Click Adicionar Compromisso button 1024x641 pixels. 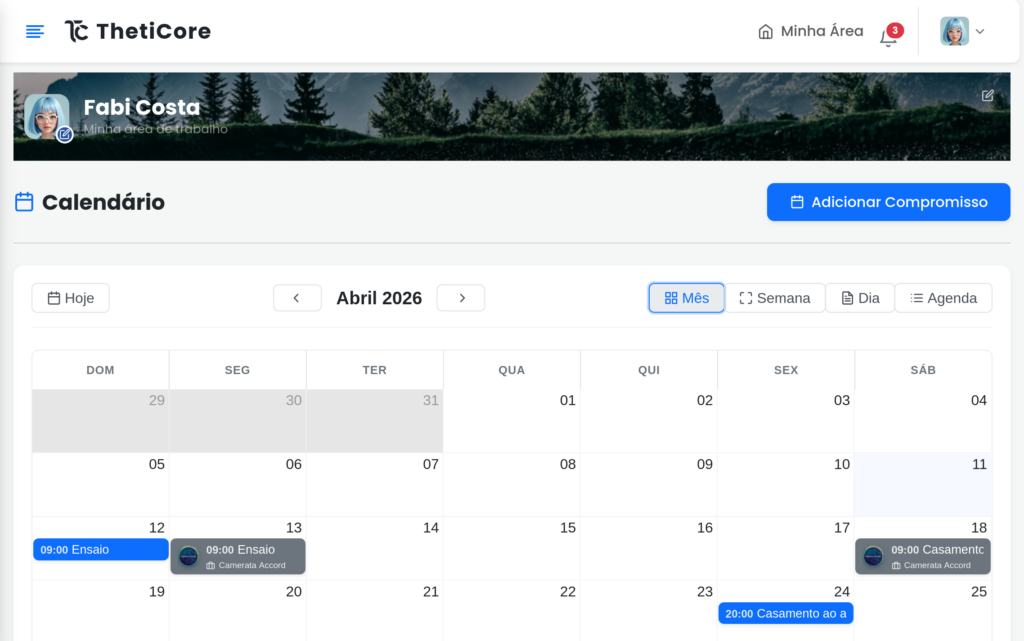point(888,202)
